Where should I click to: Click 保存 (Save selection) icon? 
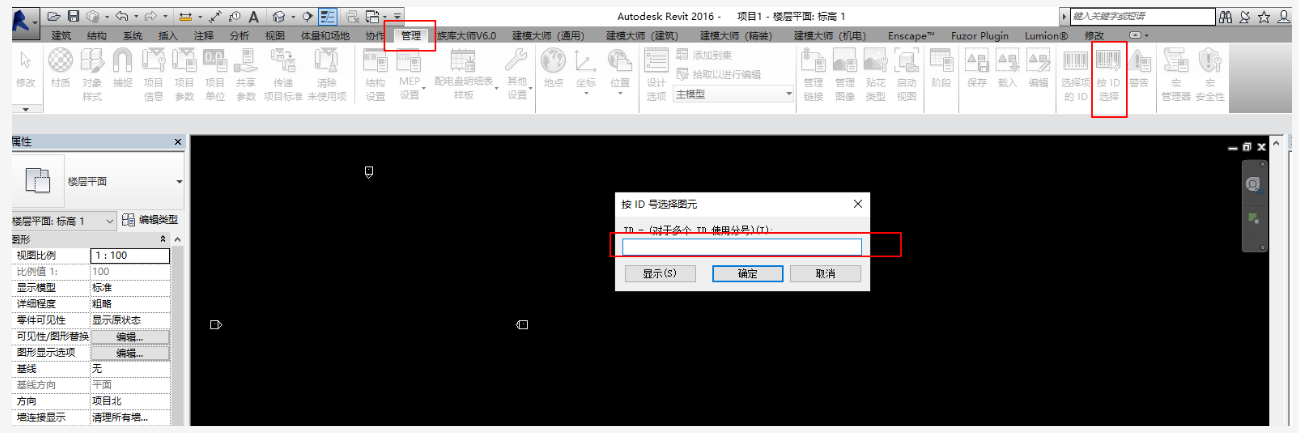point(977,70)
